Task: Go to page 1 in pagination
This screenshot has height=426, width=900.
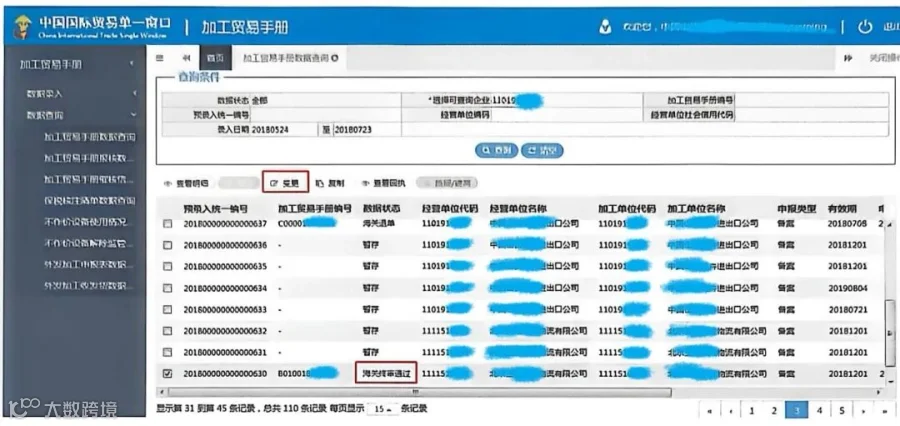Action: [x=751, y=410]
